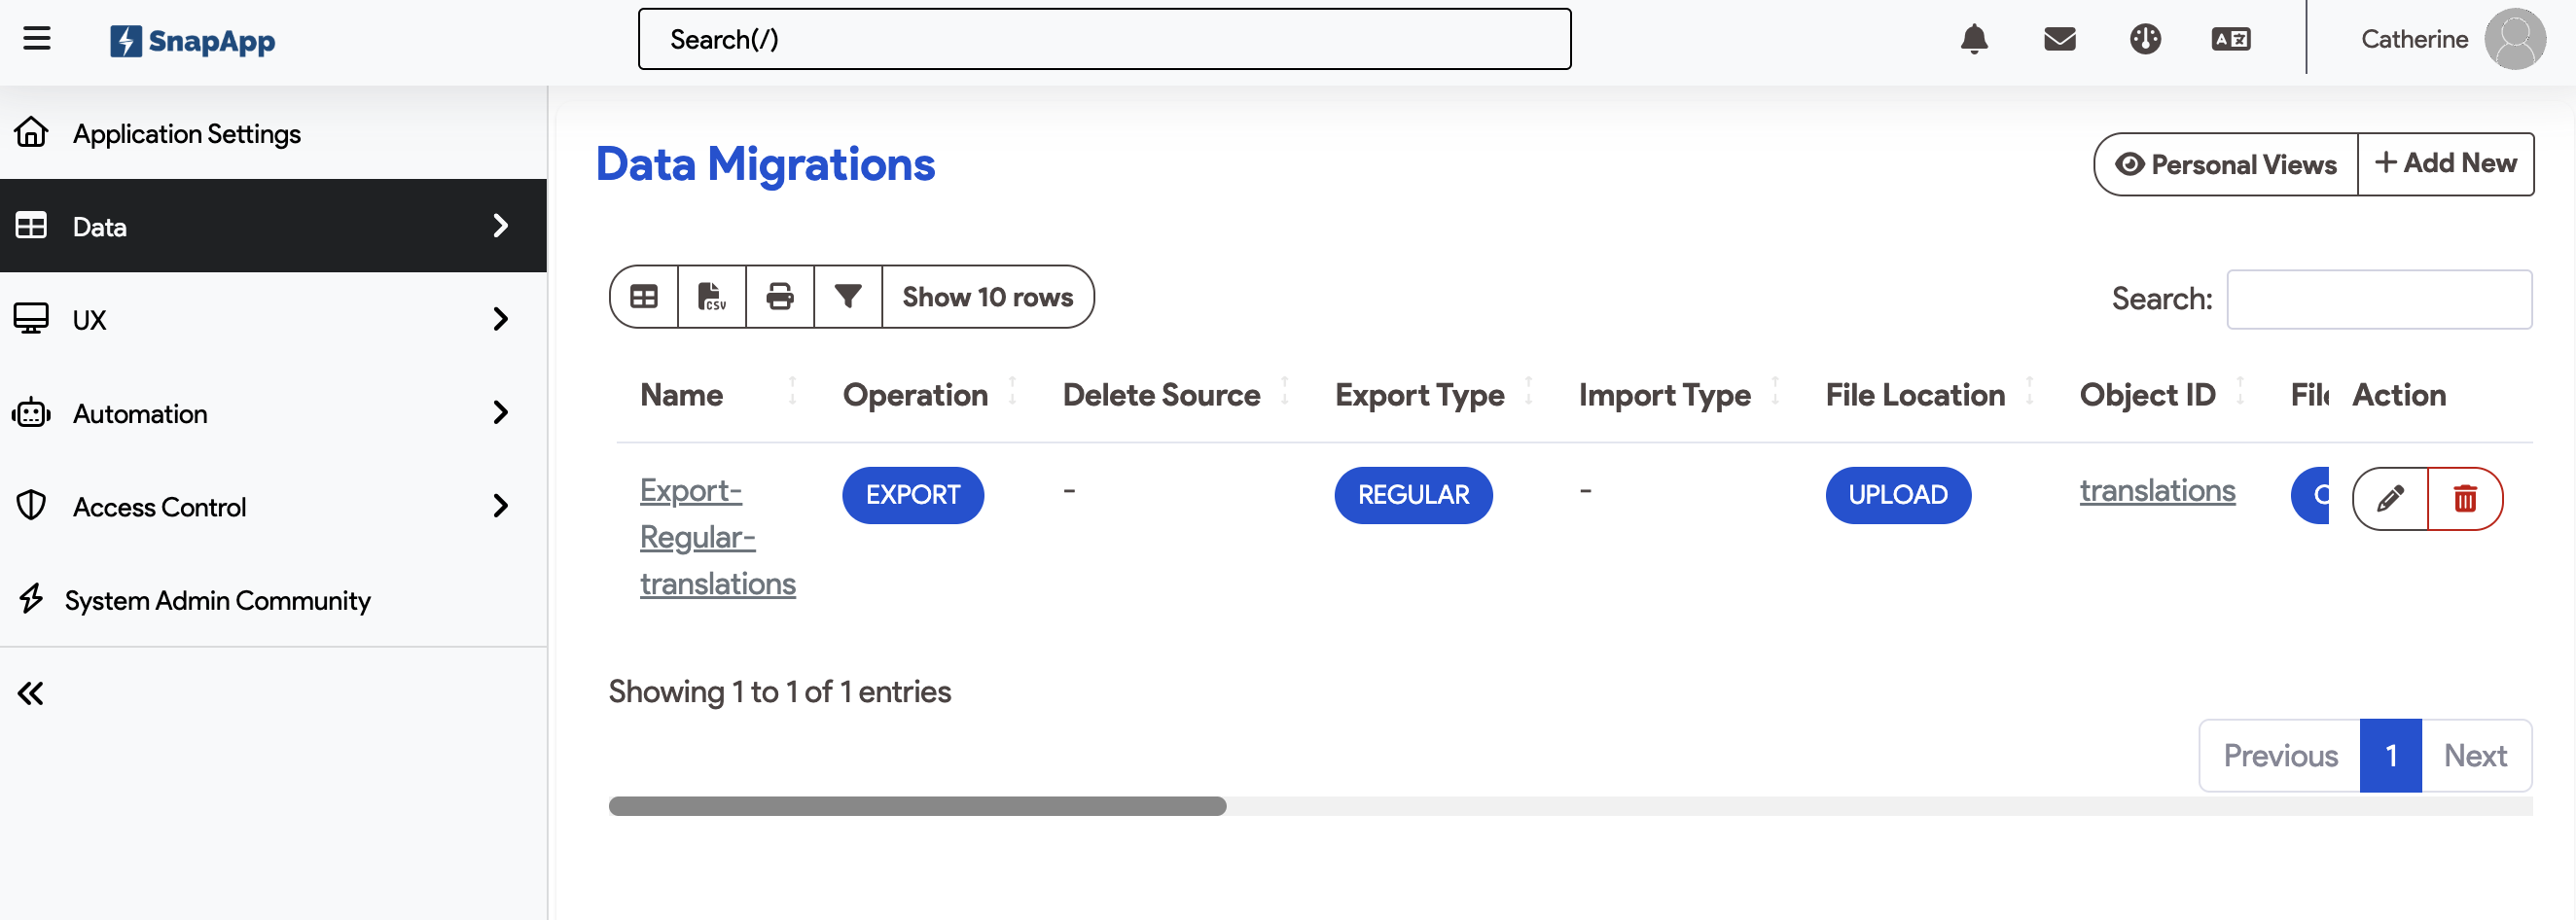The height and width of the screenshot is (920, 2576).
Task: Open the filter icon for the table
Action: 847,296
